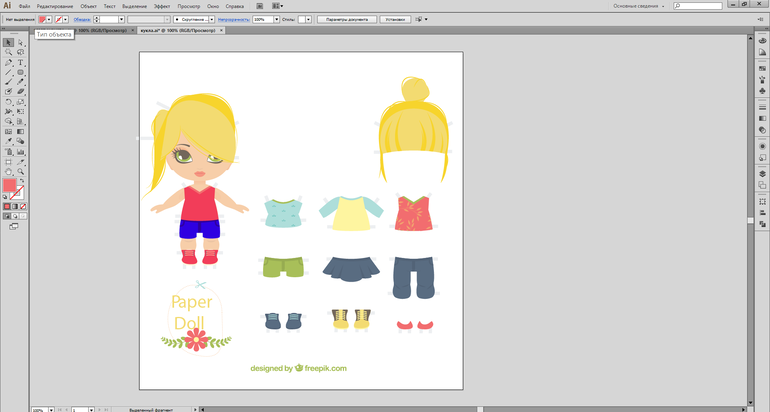Click the red Fill color swatch in toolbox
Viewport: 770px width, 412px height.
[x=10, y=186]
